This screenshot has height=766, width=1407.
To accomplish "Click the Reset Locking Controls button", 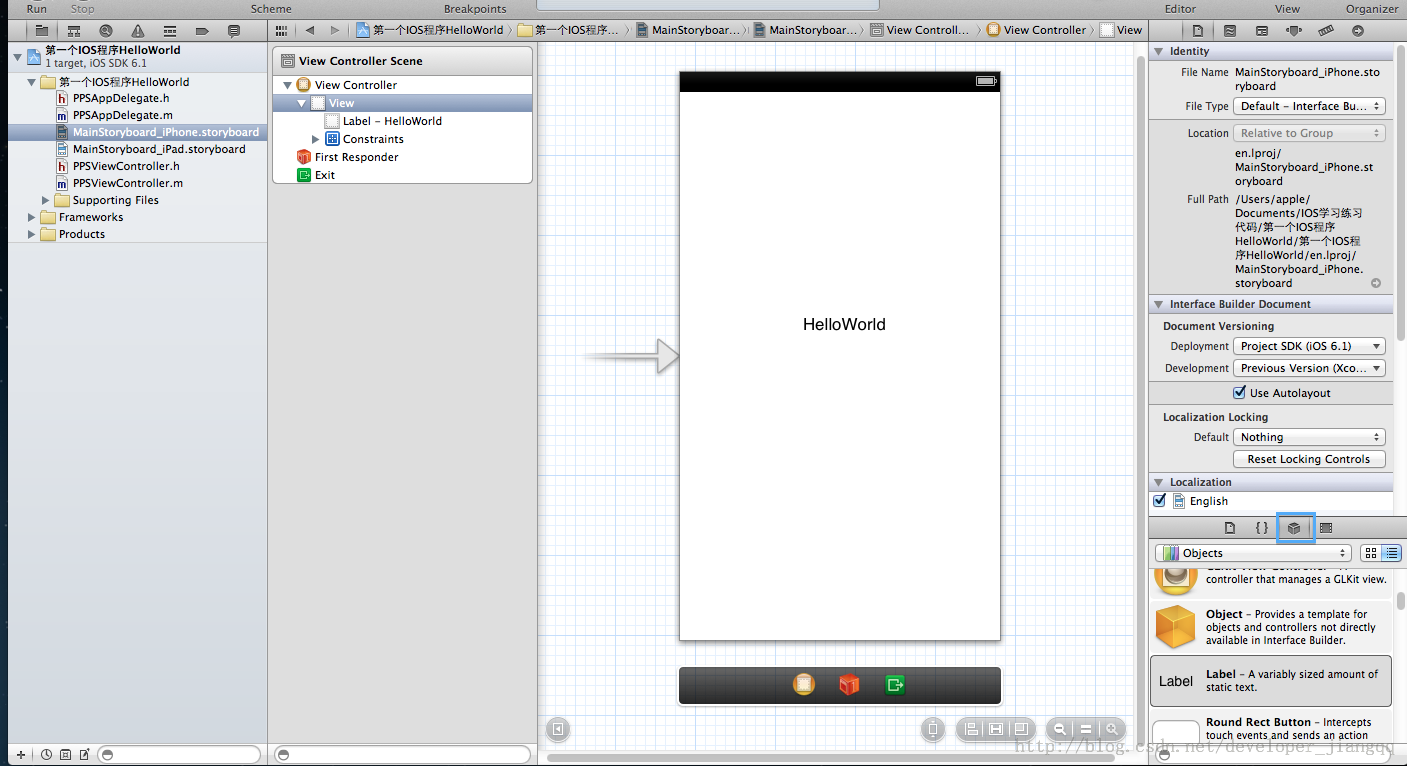I will [1309, 459].
